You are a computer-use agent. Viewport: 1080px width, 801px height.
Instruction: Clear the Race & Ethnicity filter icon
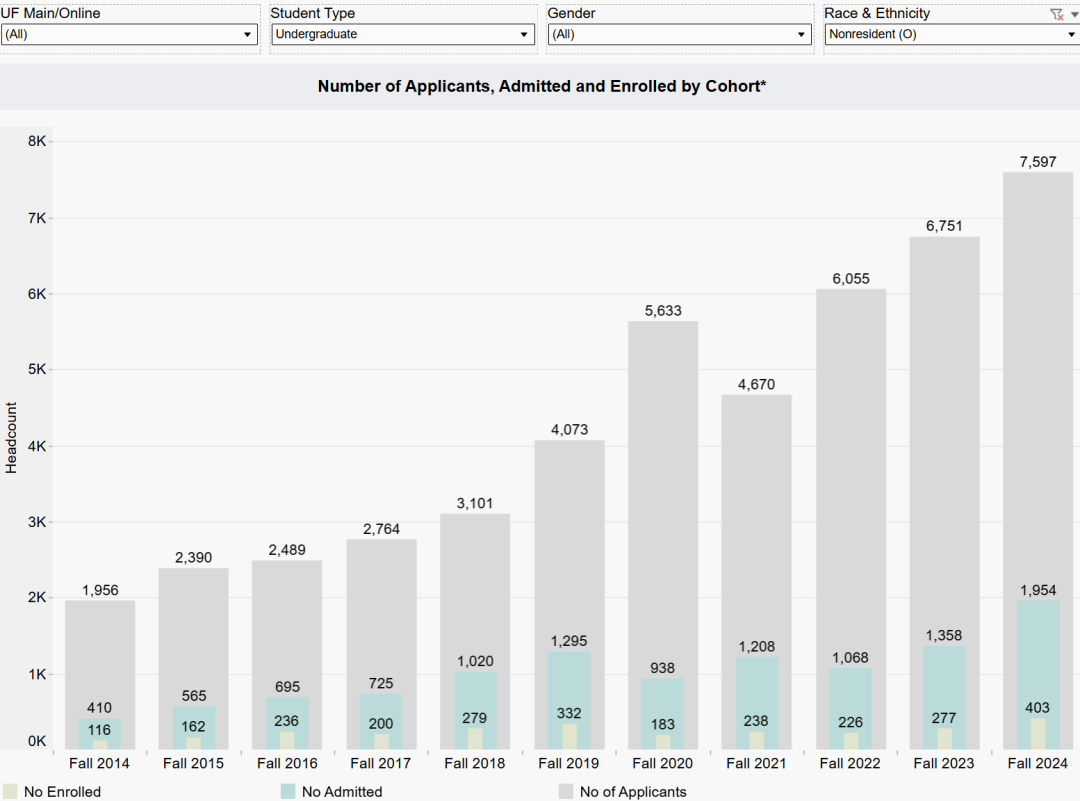pos(1057,14)
